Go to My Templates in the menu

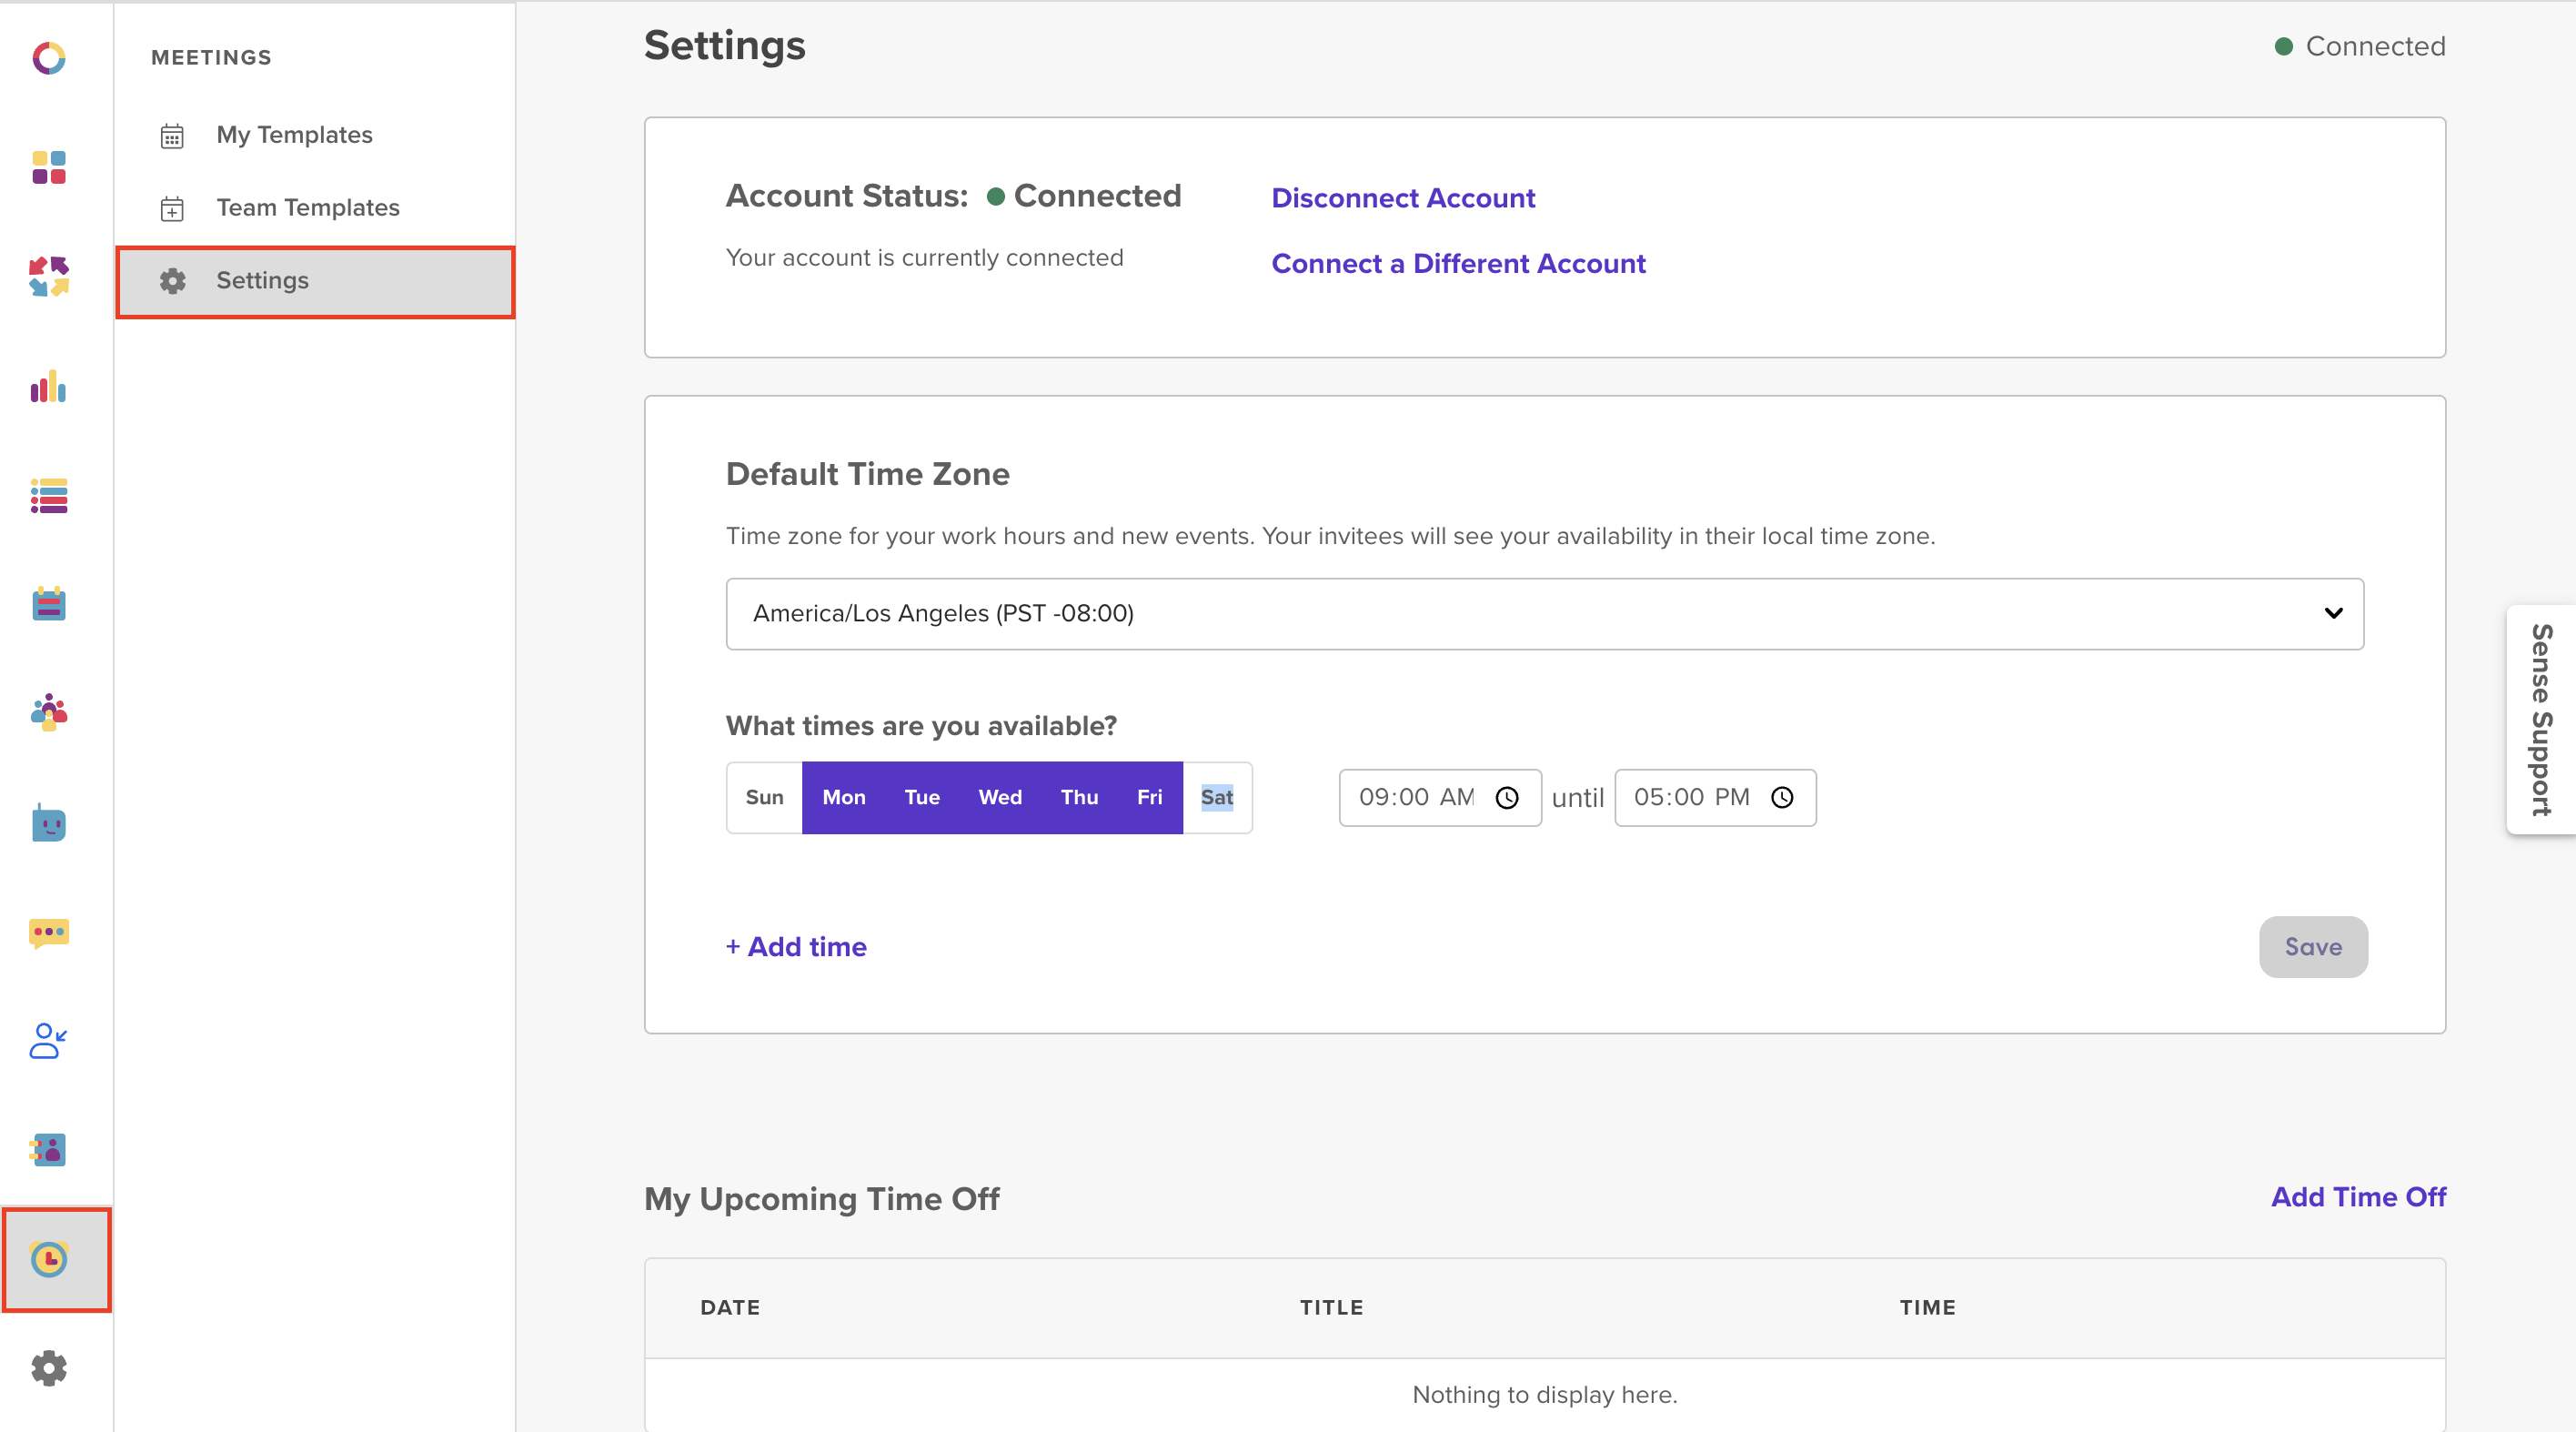point(294,135)
